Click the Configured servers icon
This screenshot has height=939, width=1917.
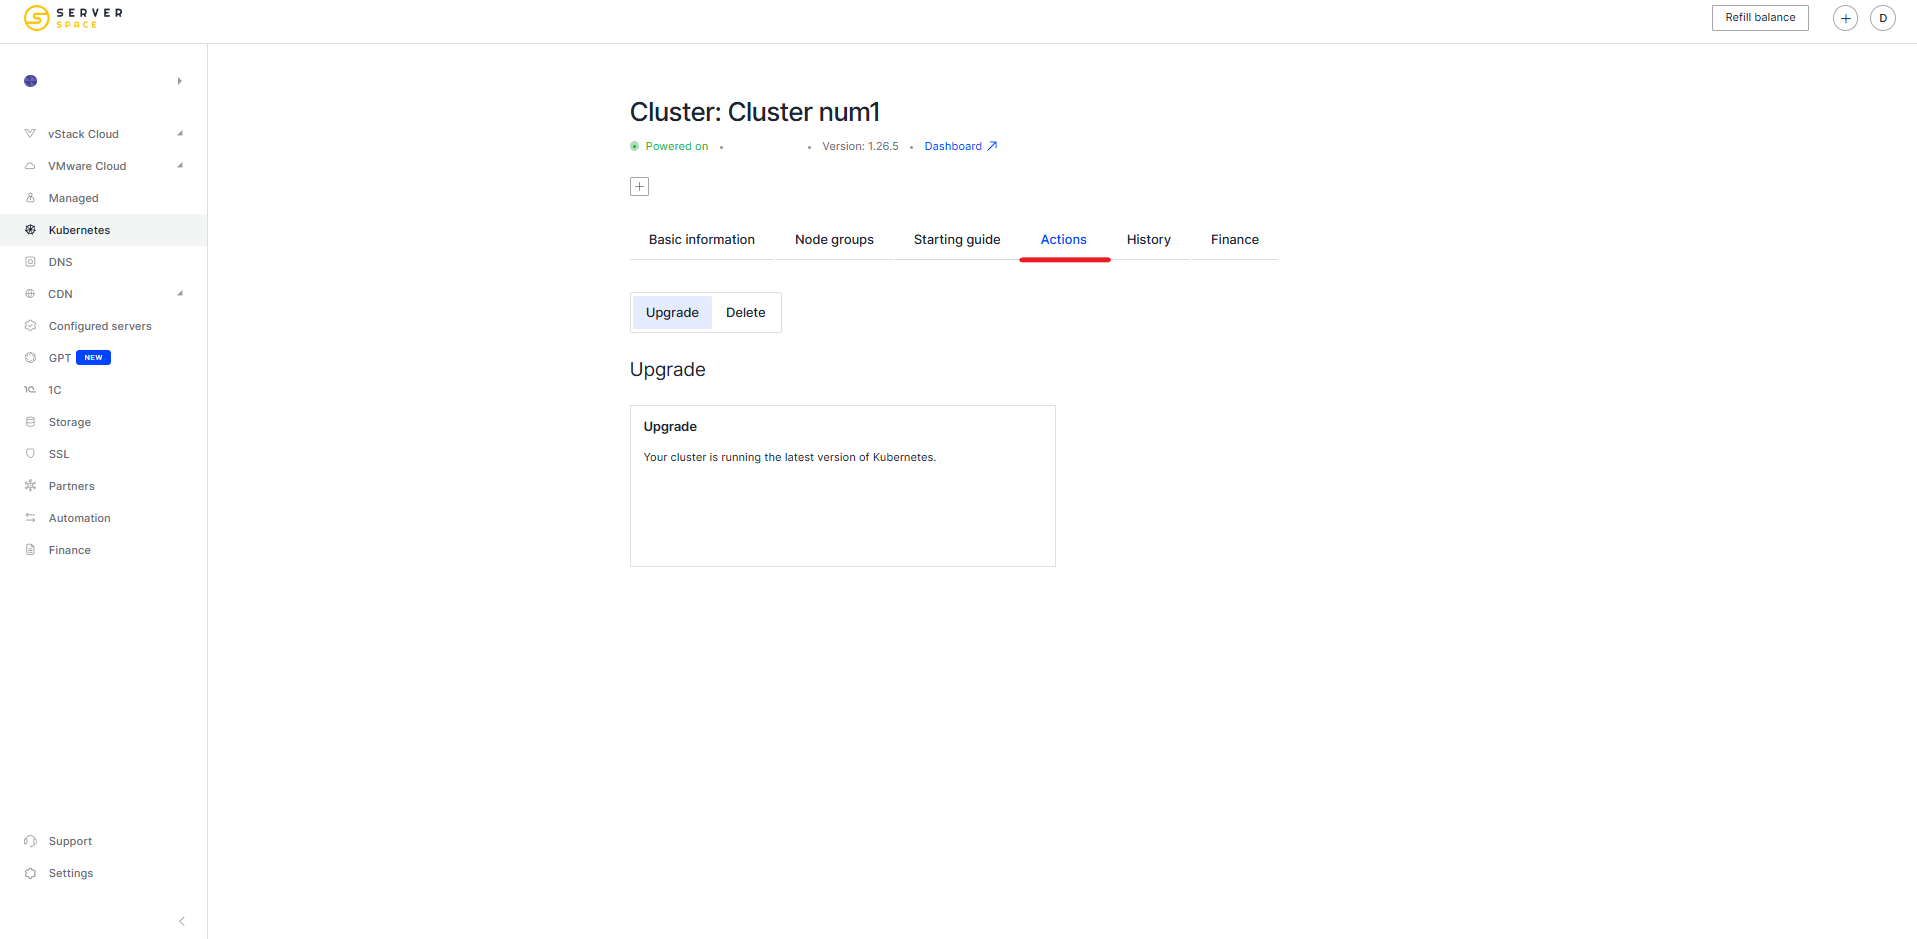point(30,326)
